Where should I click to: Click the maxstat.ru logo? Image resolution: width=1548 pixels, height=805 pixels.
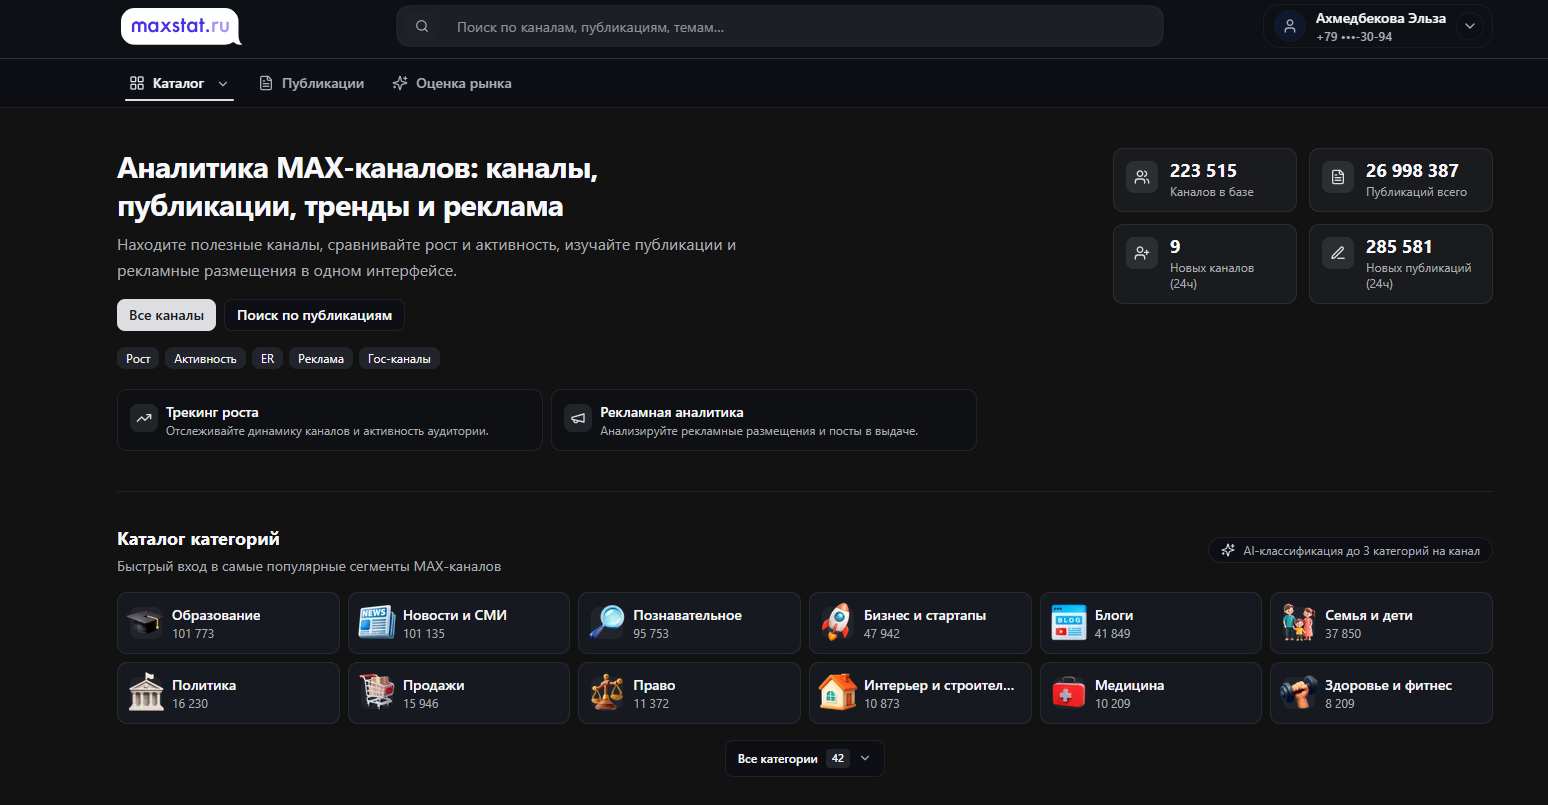(x=180, y=27)
